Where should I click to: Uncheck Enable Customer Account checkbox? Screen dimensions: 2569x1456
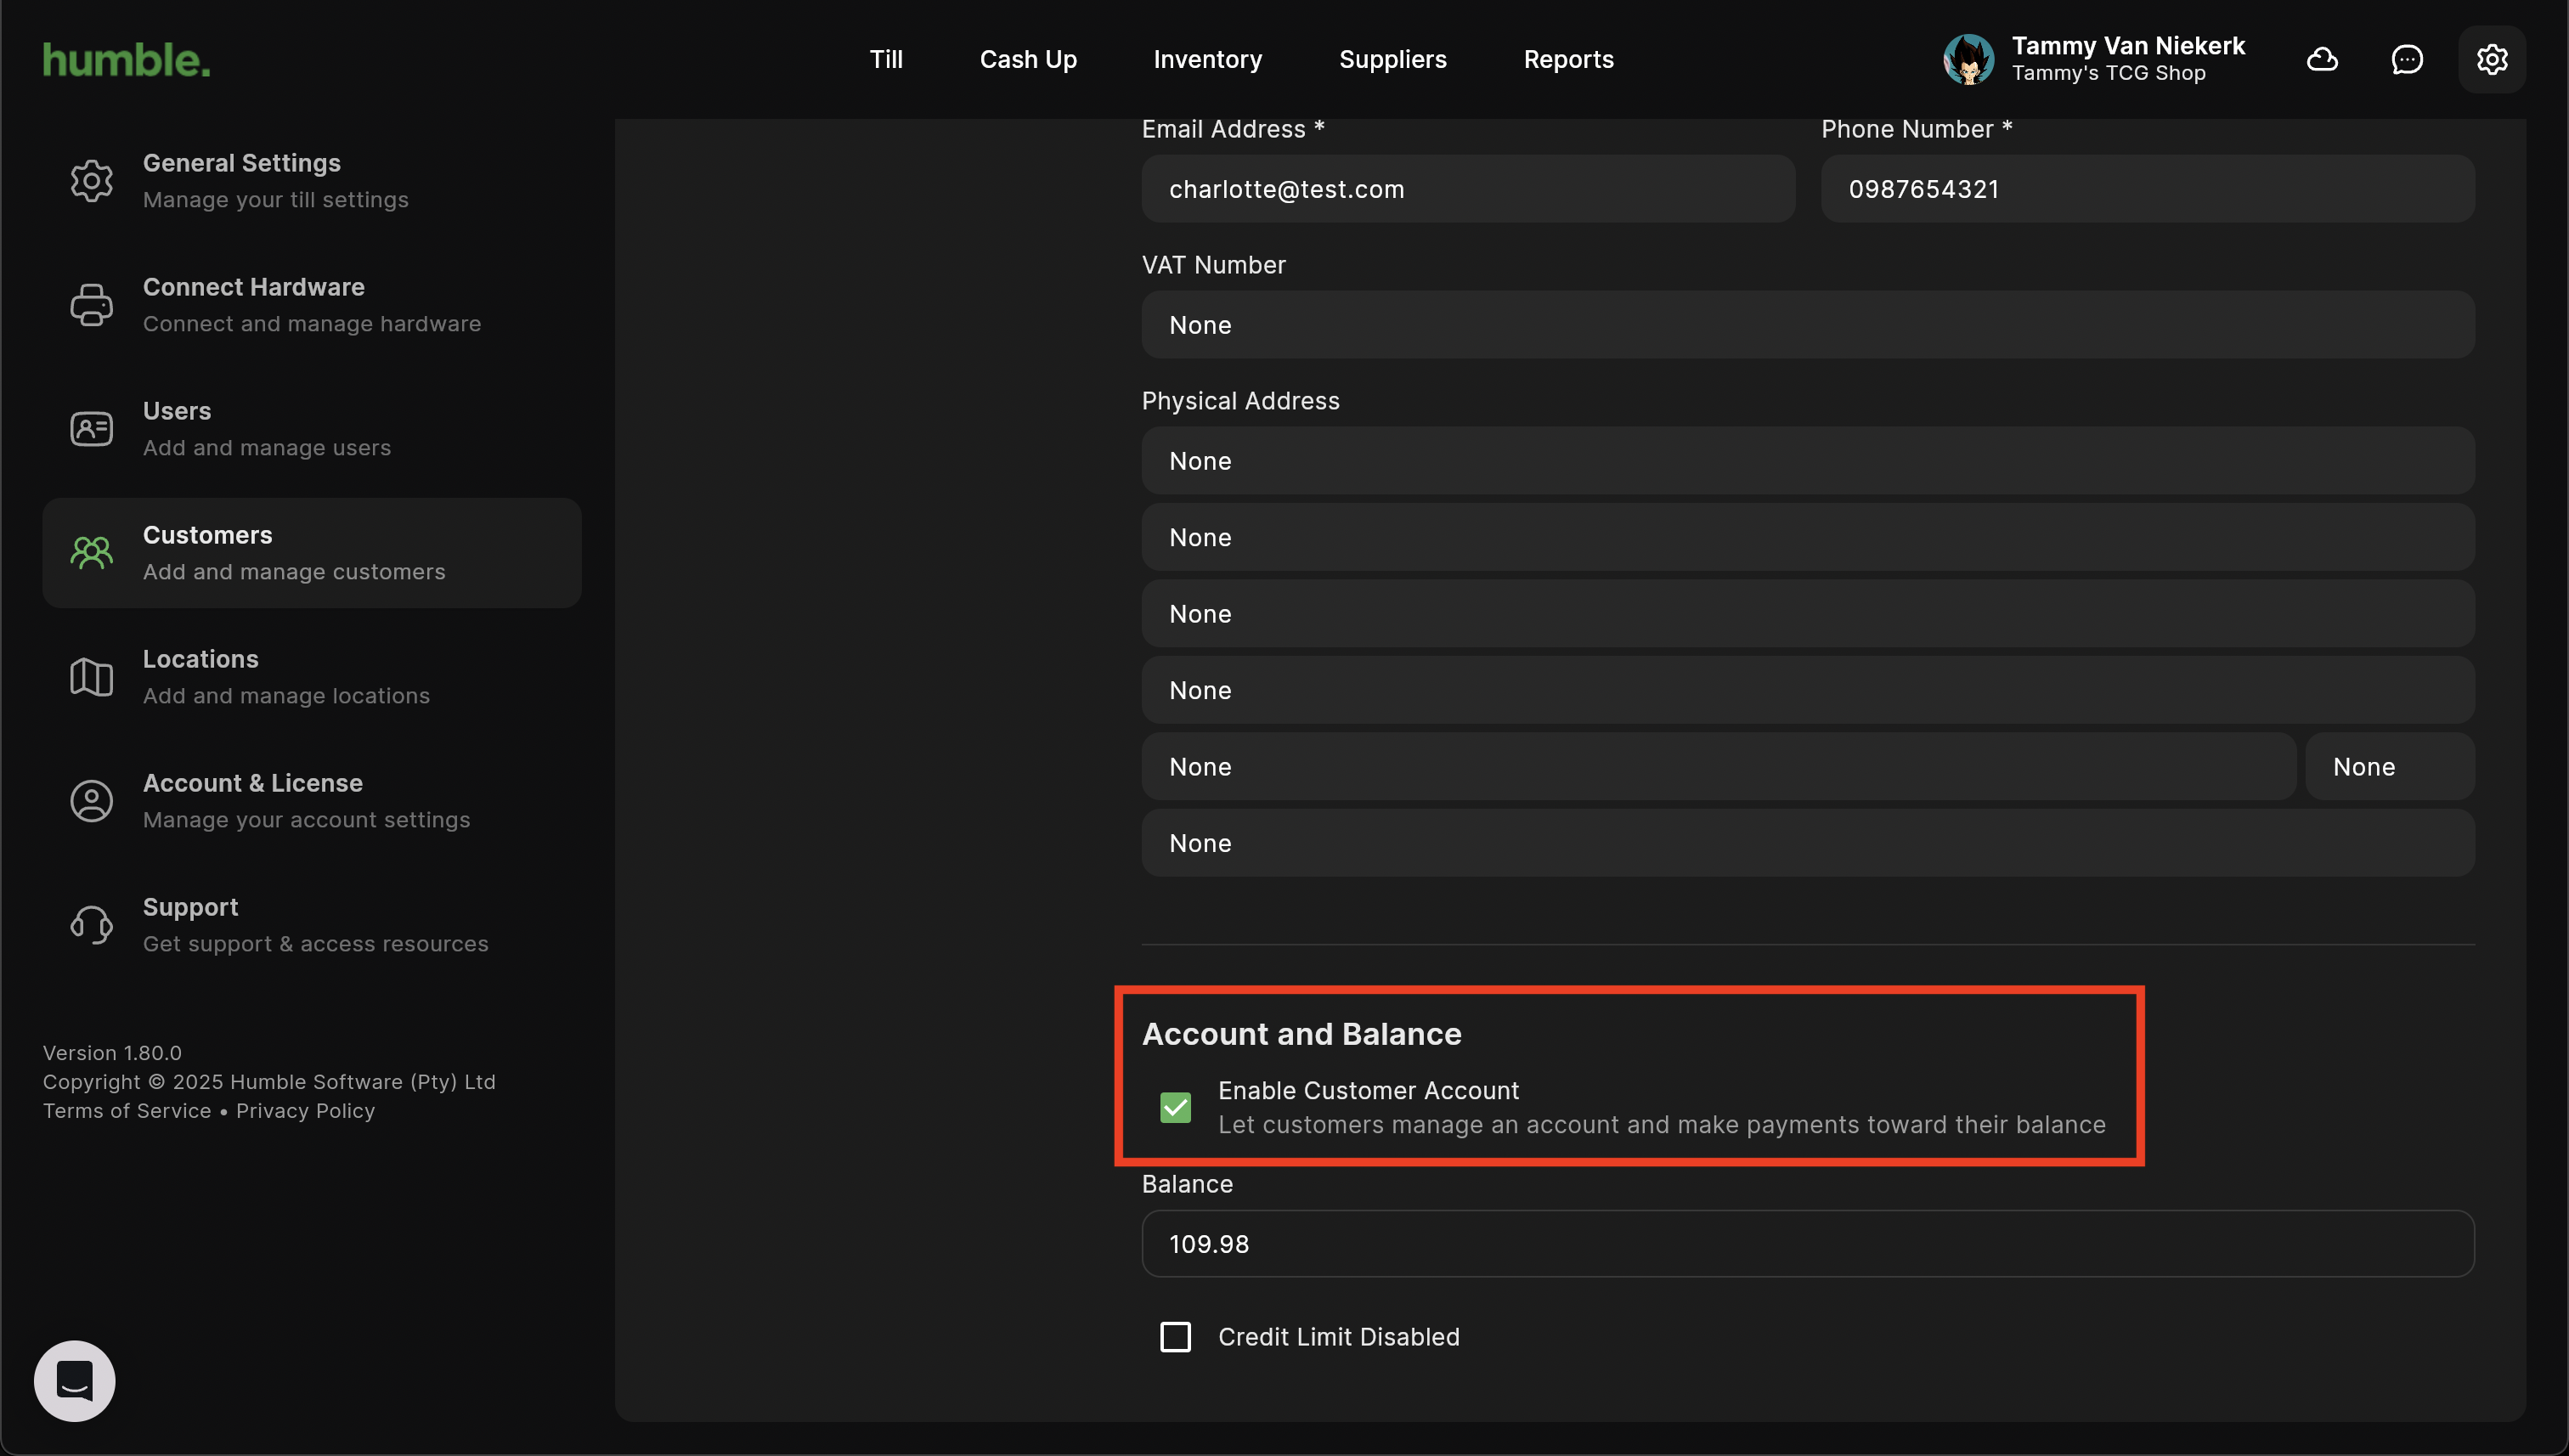1175,1107
